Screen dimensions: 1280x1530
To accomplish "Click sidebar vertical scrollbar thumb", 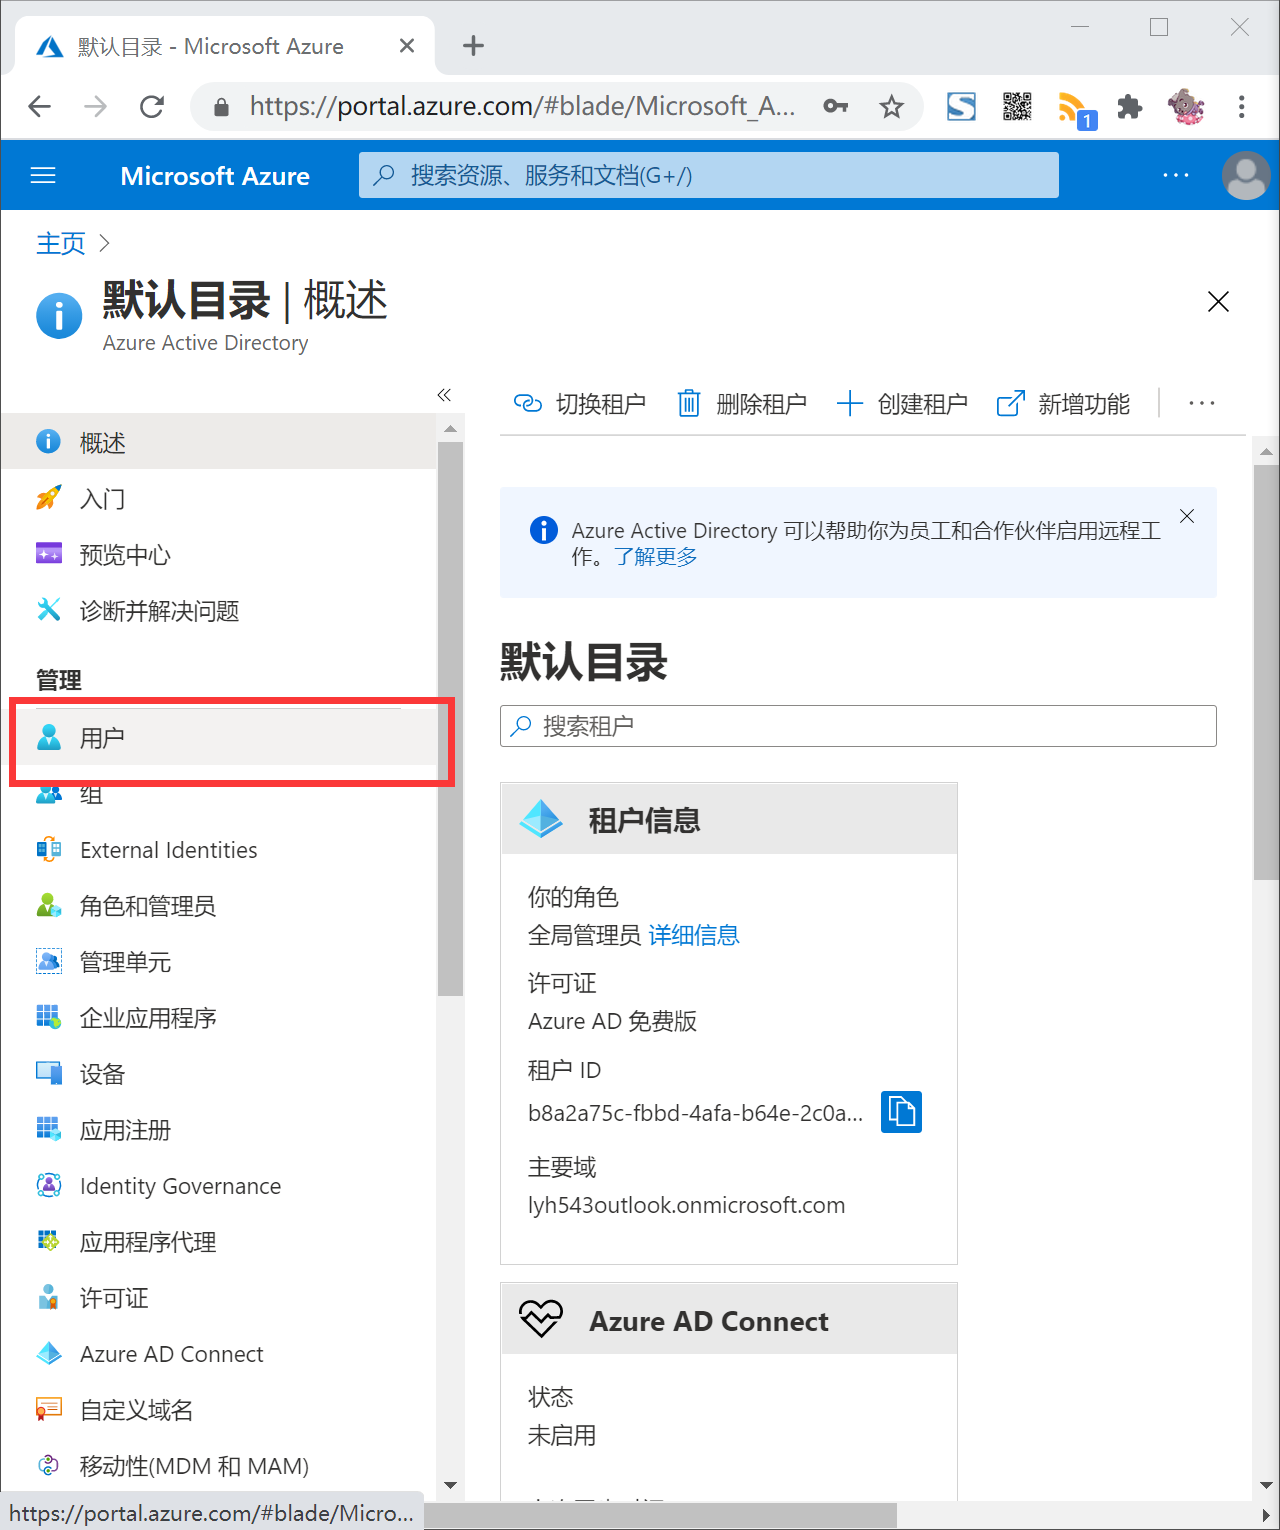I will click(x=450, y=718).
